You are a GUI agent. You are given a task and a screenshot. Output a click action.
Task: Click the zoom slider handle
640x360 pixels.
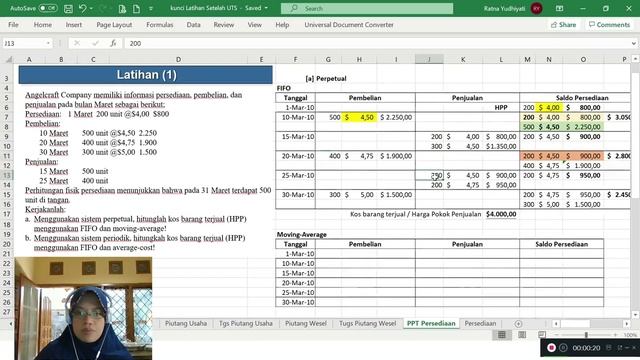tap(586, 335)
